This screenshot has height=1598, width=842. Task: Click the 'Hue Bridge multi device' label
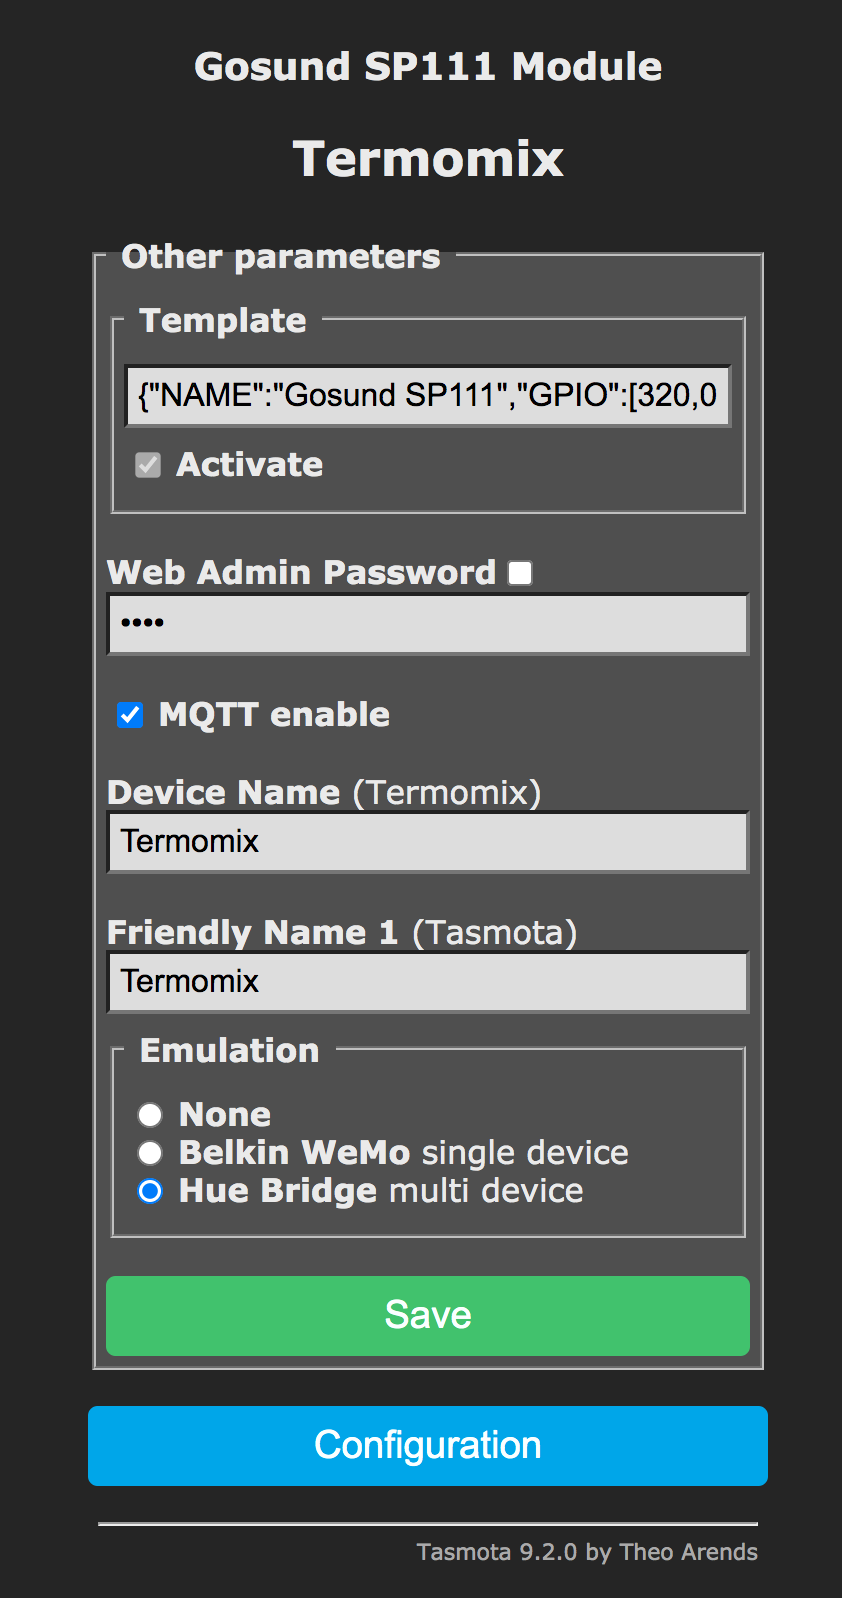coord(380,1191)
